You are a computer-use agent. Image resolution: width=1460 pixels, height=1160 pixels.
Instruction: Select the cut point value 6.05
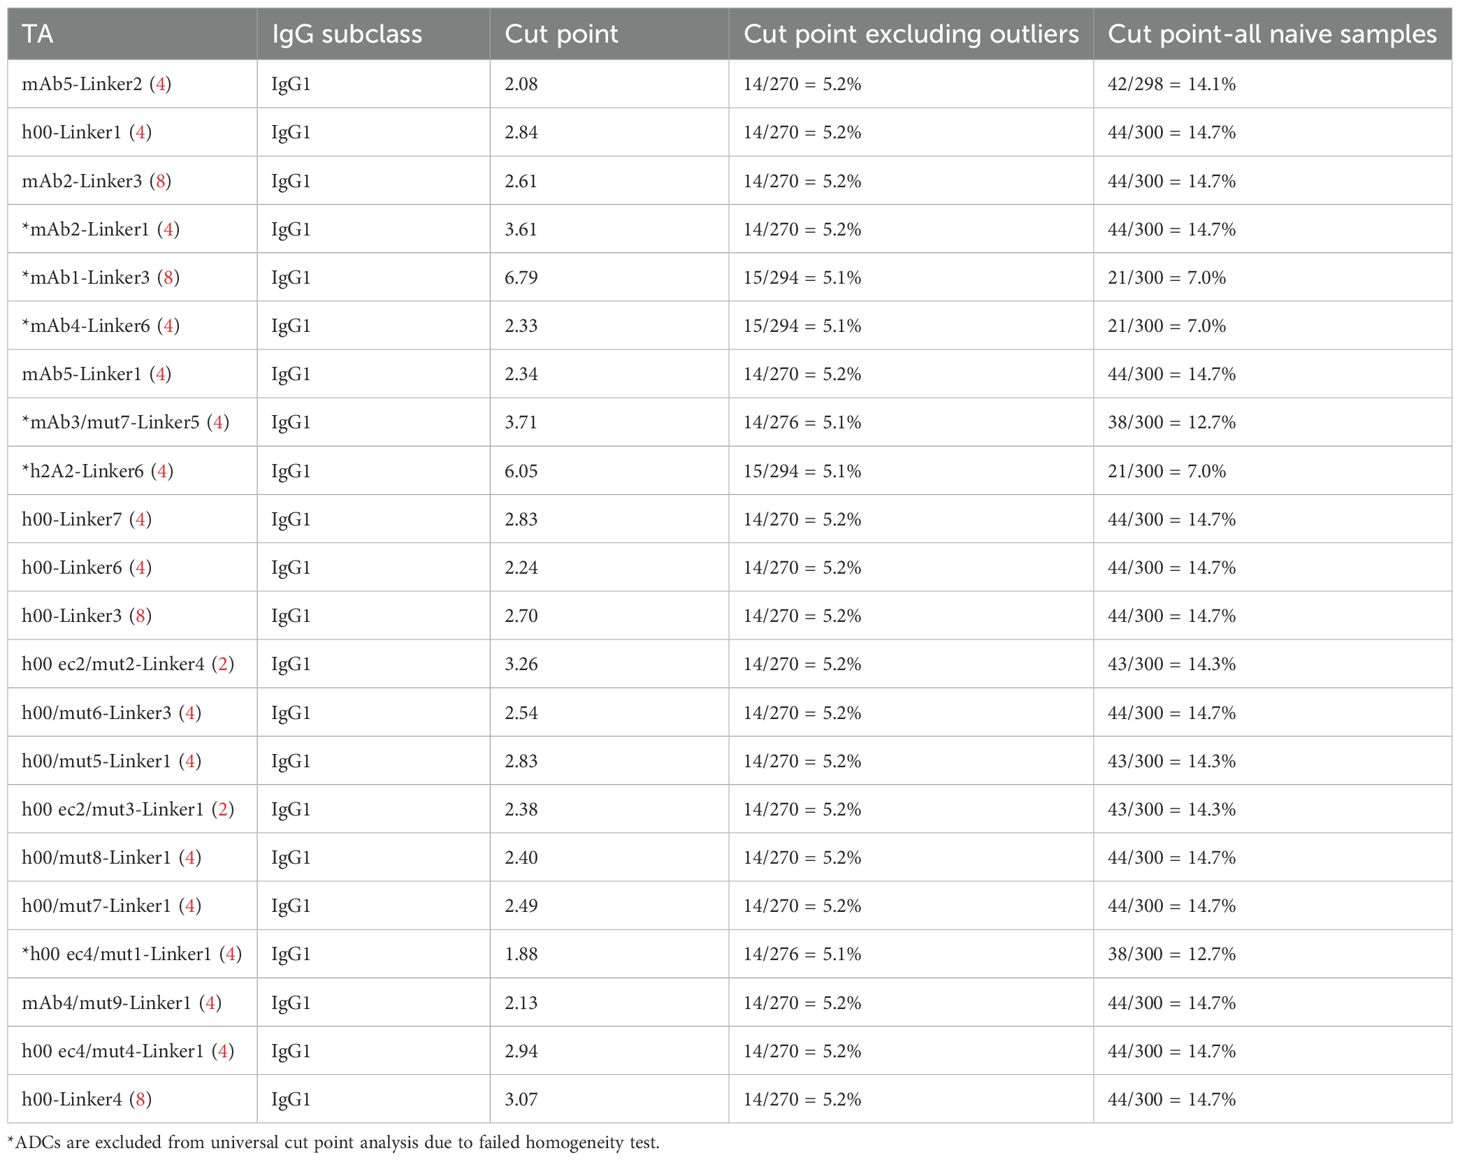click(x=521, y=471)
